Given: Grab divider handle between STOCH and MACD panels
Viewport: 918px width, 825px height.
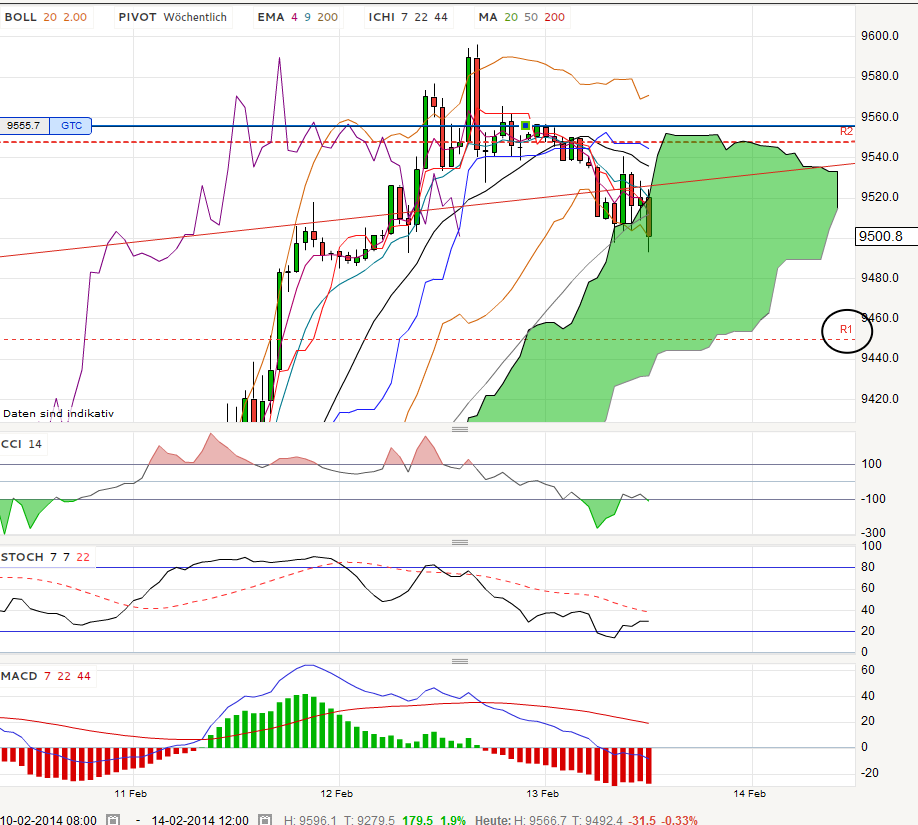Looking at the screenshot, I should coord(460,661).
